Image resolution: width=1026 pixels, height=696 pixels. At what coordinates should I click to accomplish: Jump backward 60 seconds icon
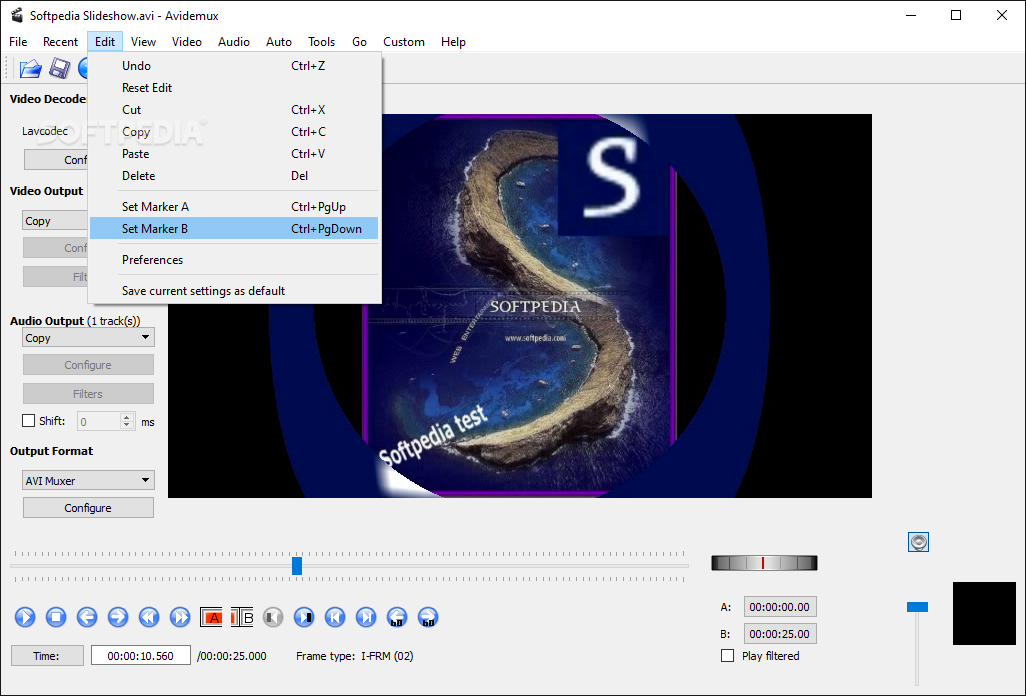pyautogui.click(x=397, y=617)
